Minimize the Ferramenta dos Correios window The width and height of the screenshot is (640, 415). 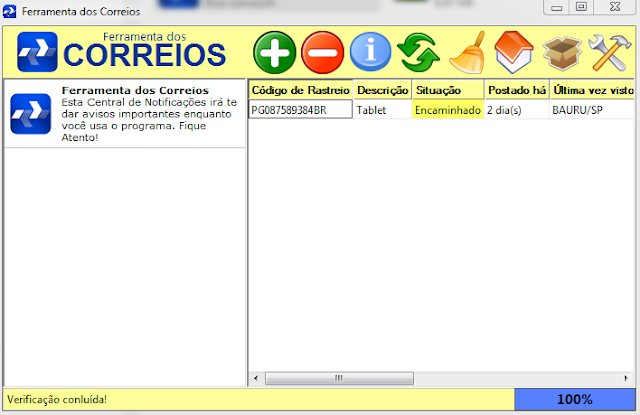tap(557, 7)
